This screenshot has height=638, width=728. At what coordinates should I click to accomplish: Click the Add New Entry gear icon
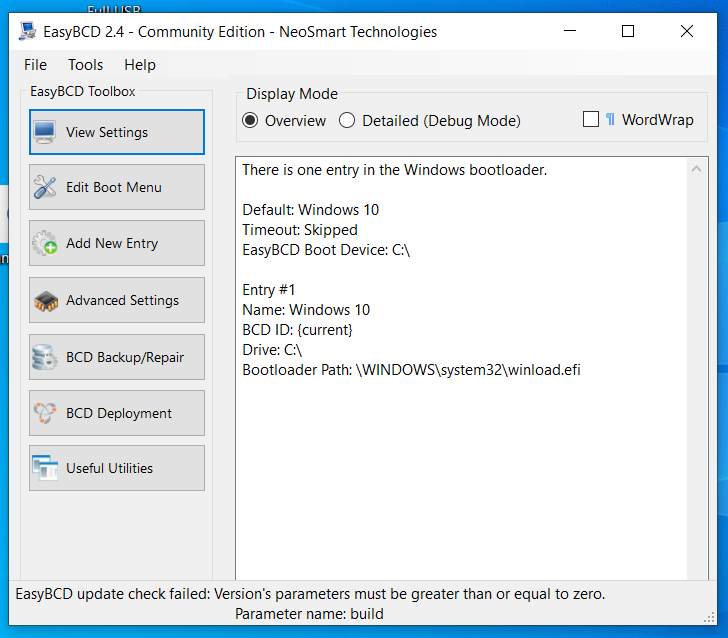pyautogui.click(x=45, y=243)
